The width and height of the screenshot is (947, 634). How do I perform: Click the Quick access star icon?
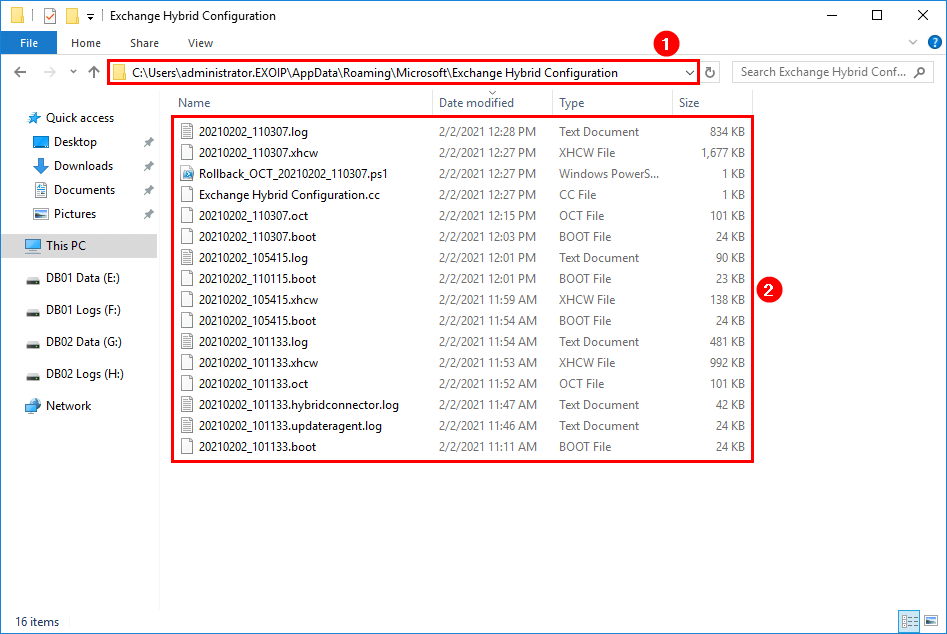(34, 118)
